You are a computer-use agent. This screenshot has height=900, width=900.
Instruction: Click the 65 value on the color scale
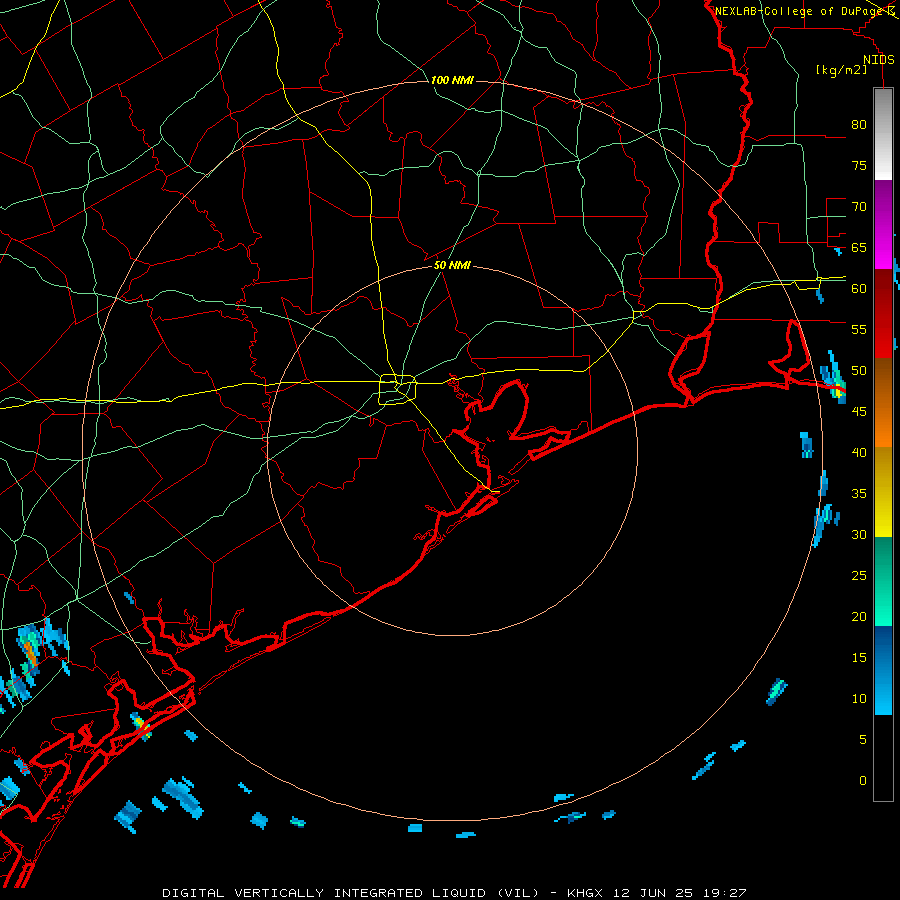859,247
